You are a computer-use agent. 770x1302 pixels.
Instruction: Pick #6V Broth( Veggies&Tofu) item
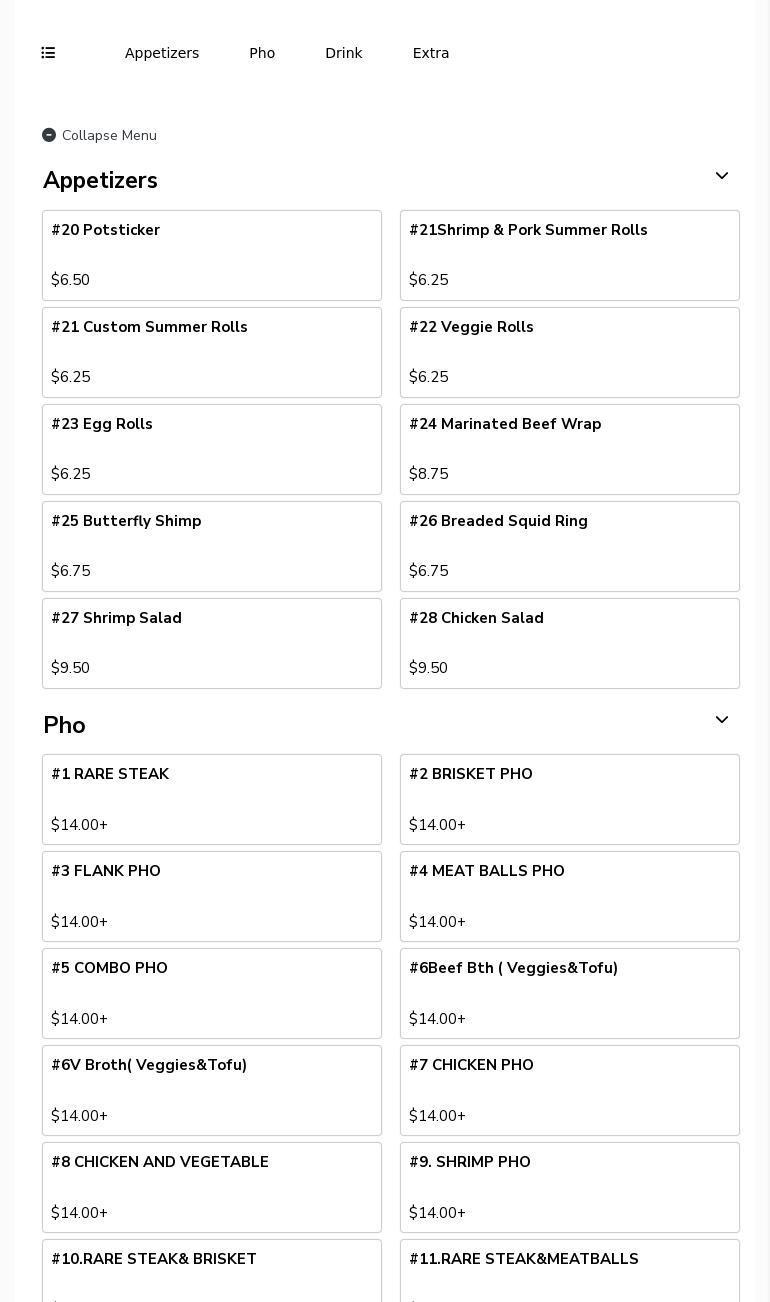click(x=212, y=1090)
